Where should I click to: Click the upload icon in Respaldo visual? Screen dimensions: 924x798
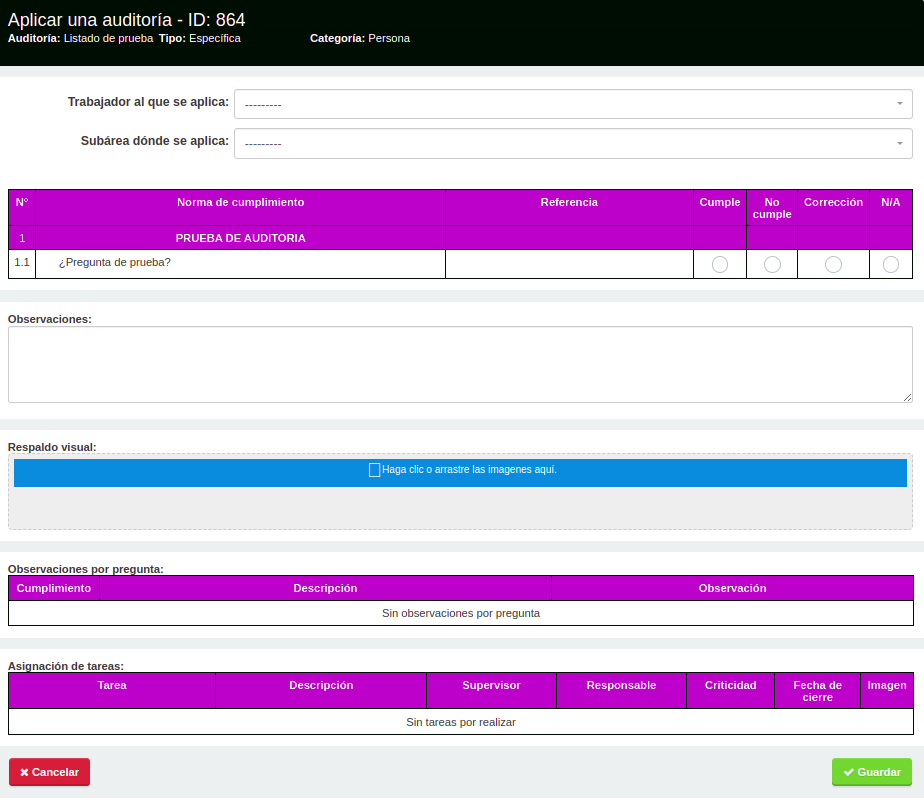click(375, 470)
